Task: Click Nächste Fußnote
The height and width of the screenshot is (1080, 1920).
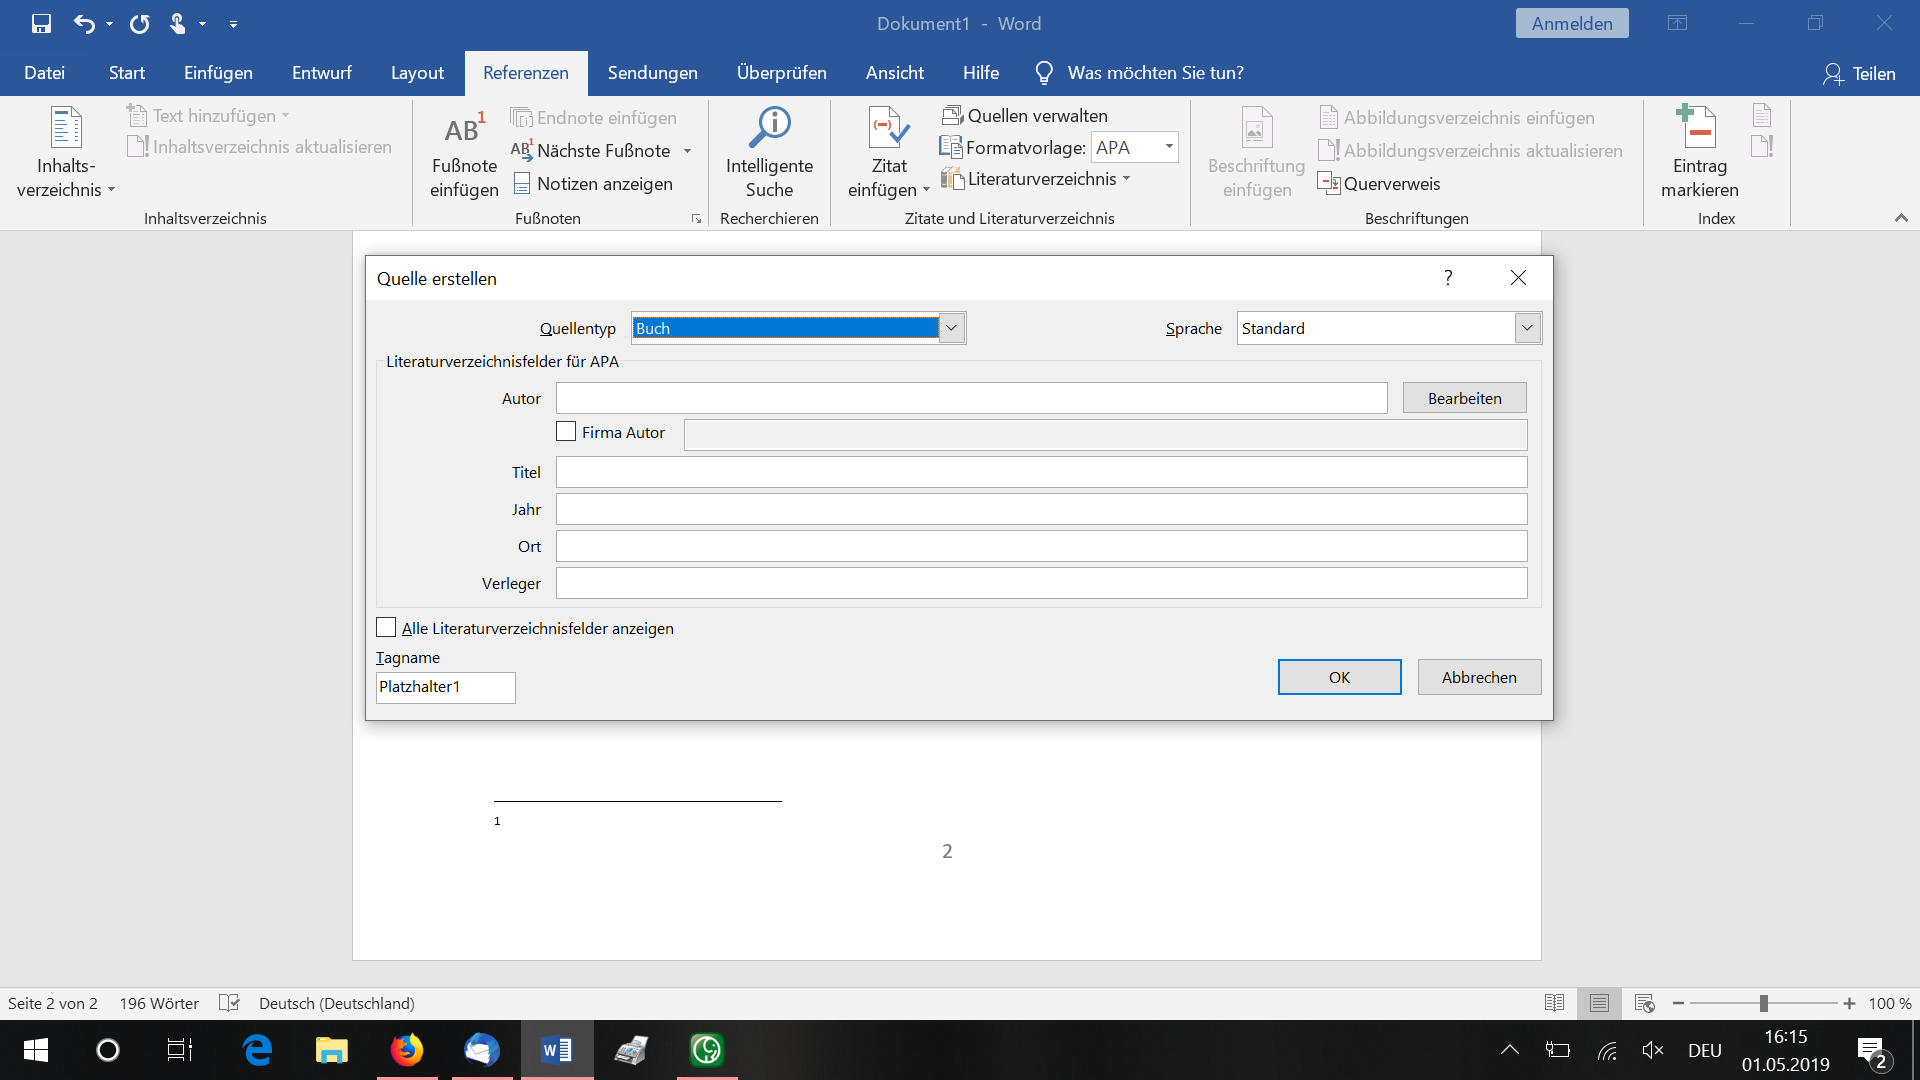Action: click(x=590, y=150)
